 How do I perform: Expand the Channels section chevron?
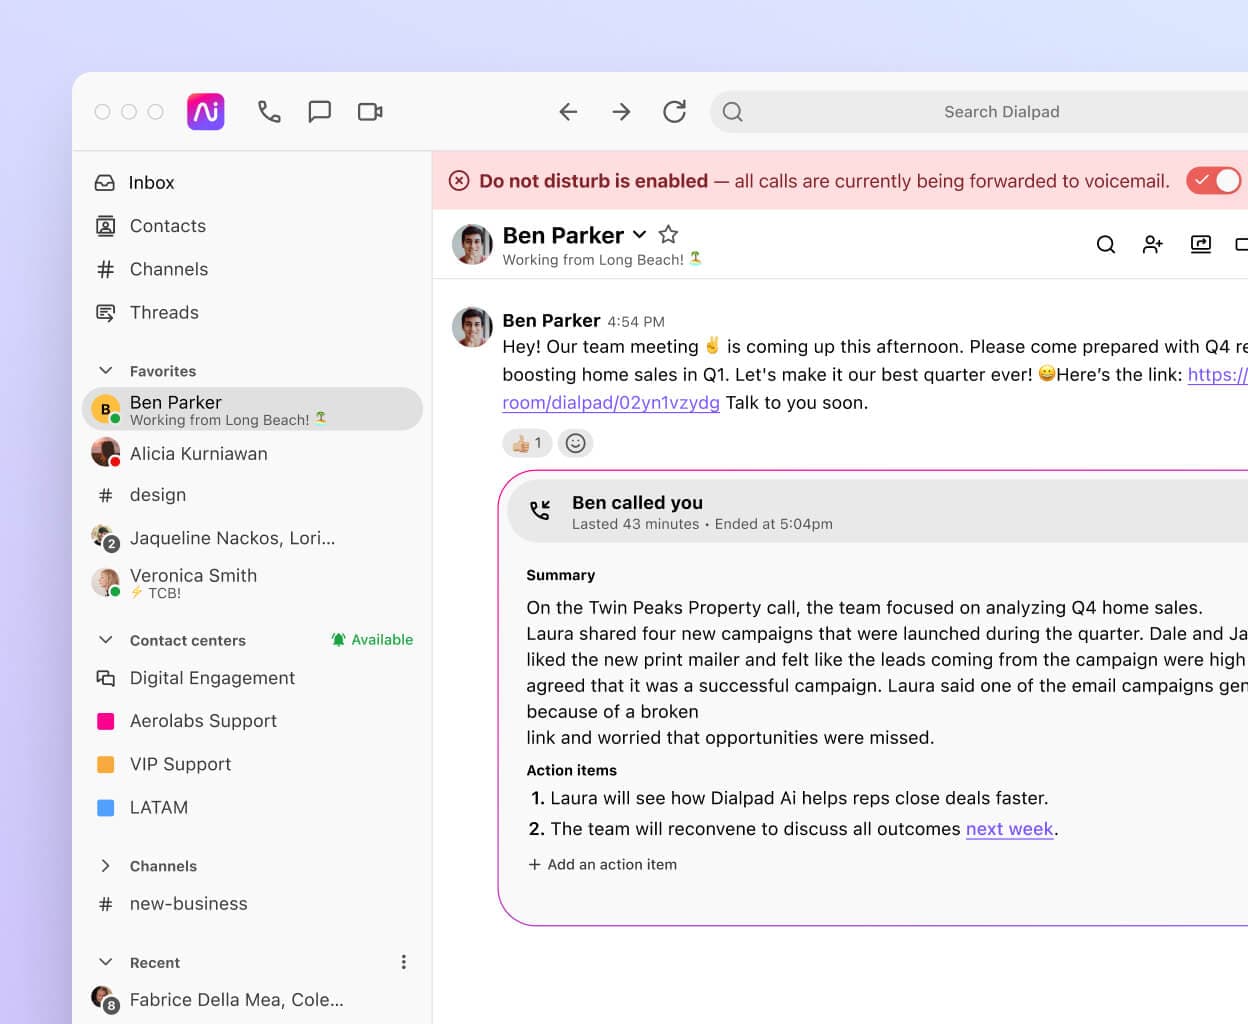point(106,866)
